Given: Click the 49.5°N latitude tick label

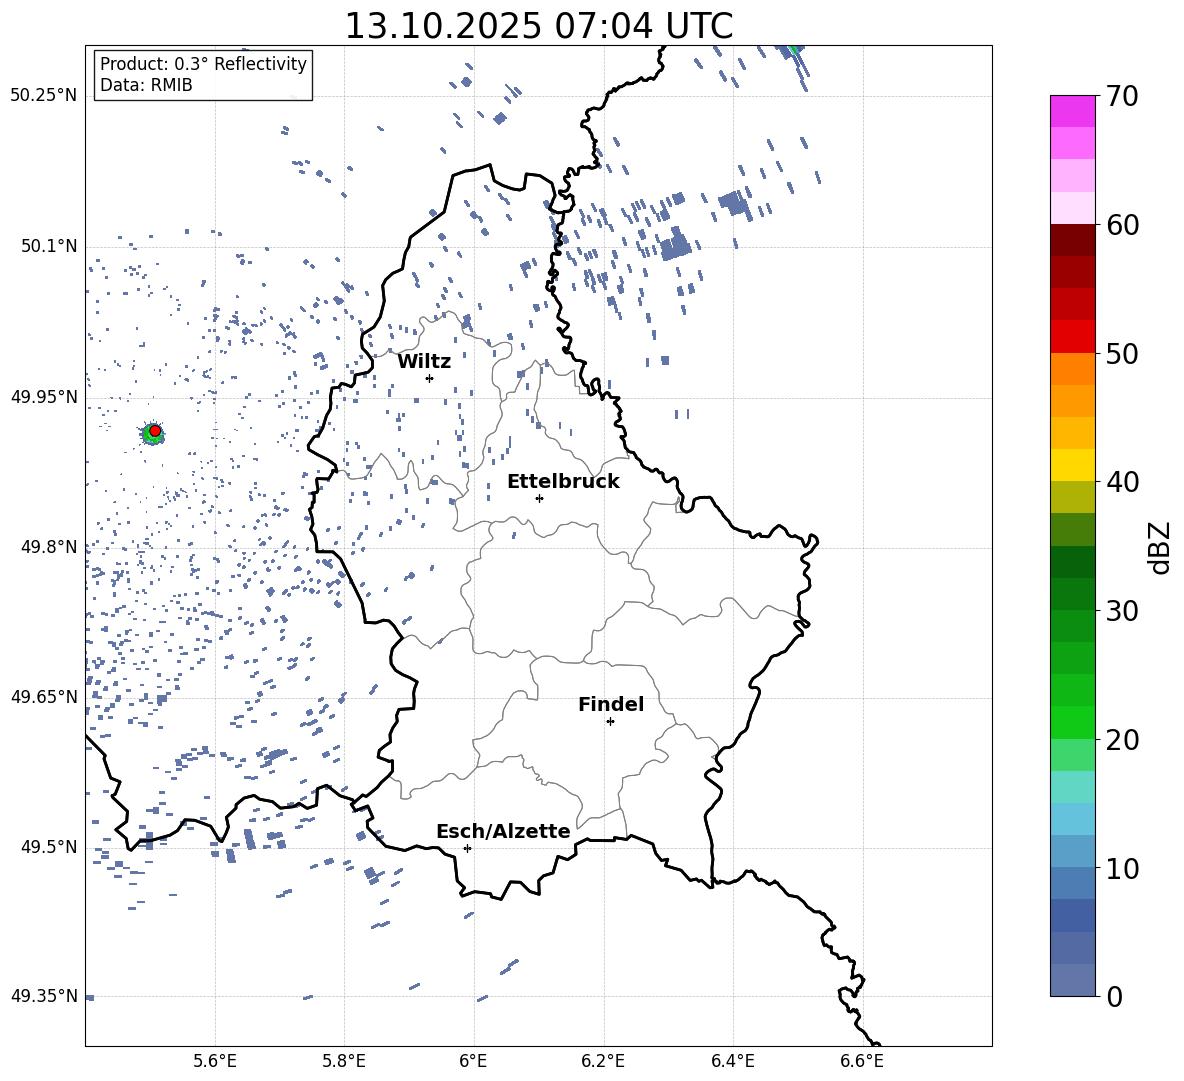Looking at the screenshot, I should tap(49, 847).
